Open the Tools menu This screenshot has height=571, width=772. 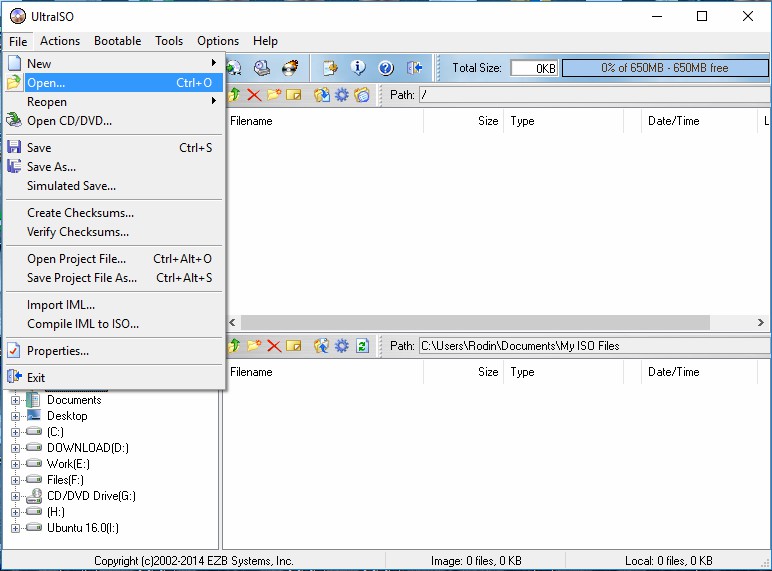[169, 41]
